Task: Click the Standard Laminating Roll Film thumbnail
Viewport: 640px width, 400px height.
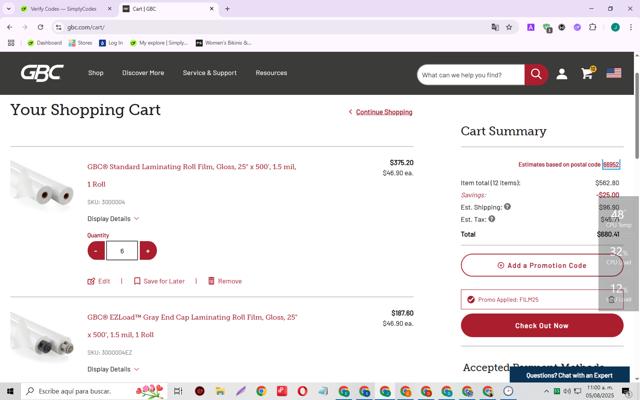Action: pyautogui.click(x=42, y=184)
